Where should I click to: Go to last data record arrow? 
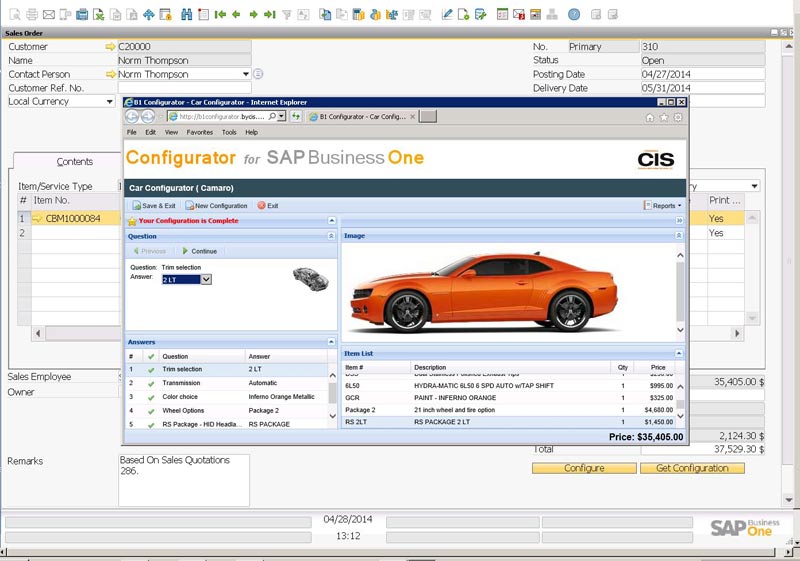270,14
